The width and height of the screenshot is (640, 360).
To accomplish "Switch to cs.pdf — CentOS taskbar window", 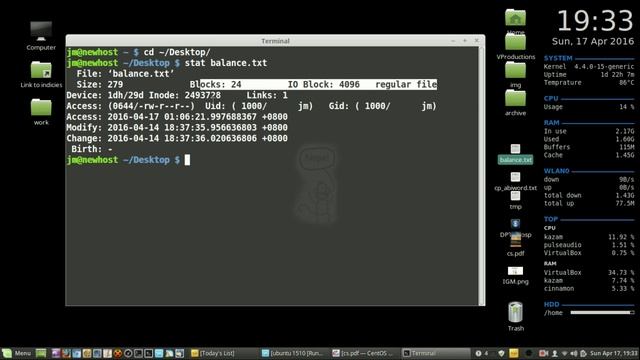I will [362, 353].
